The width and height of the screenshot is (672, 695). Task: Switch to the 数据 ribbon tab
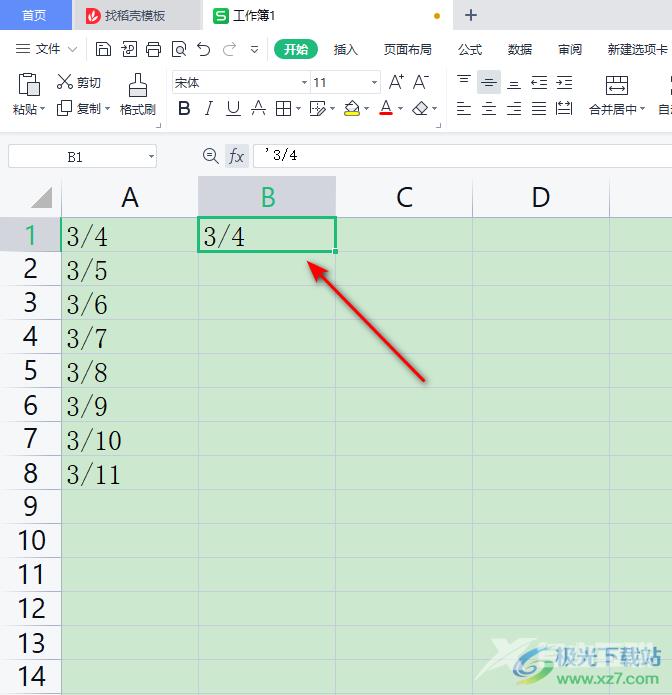pos(520,49)
